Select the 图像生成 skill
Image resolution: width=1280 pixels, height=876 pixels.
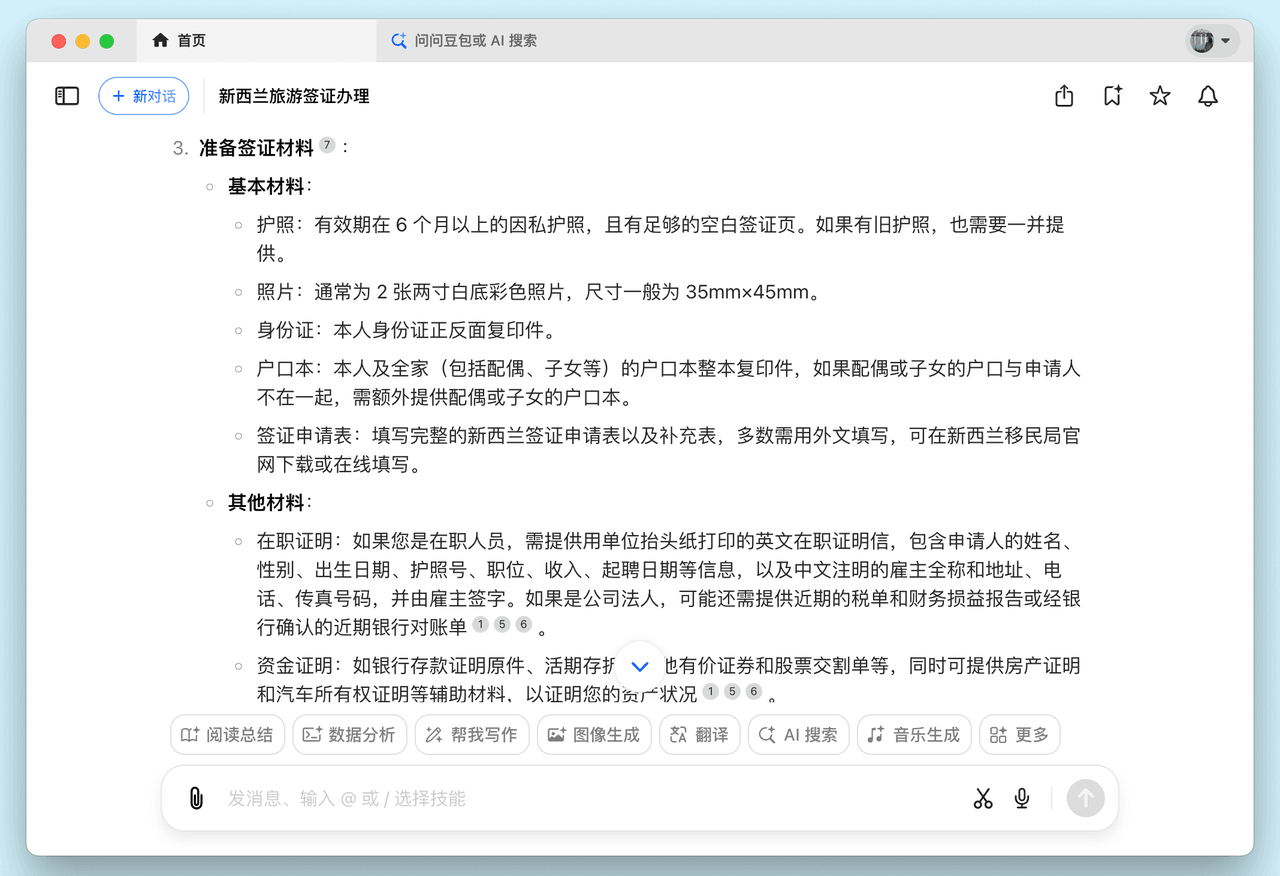coord(594,735)
